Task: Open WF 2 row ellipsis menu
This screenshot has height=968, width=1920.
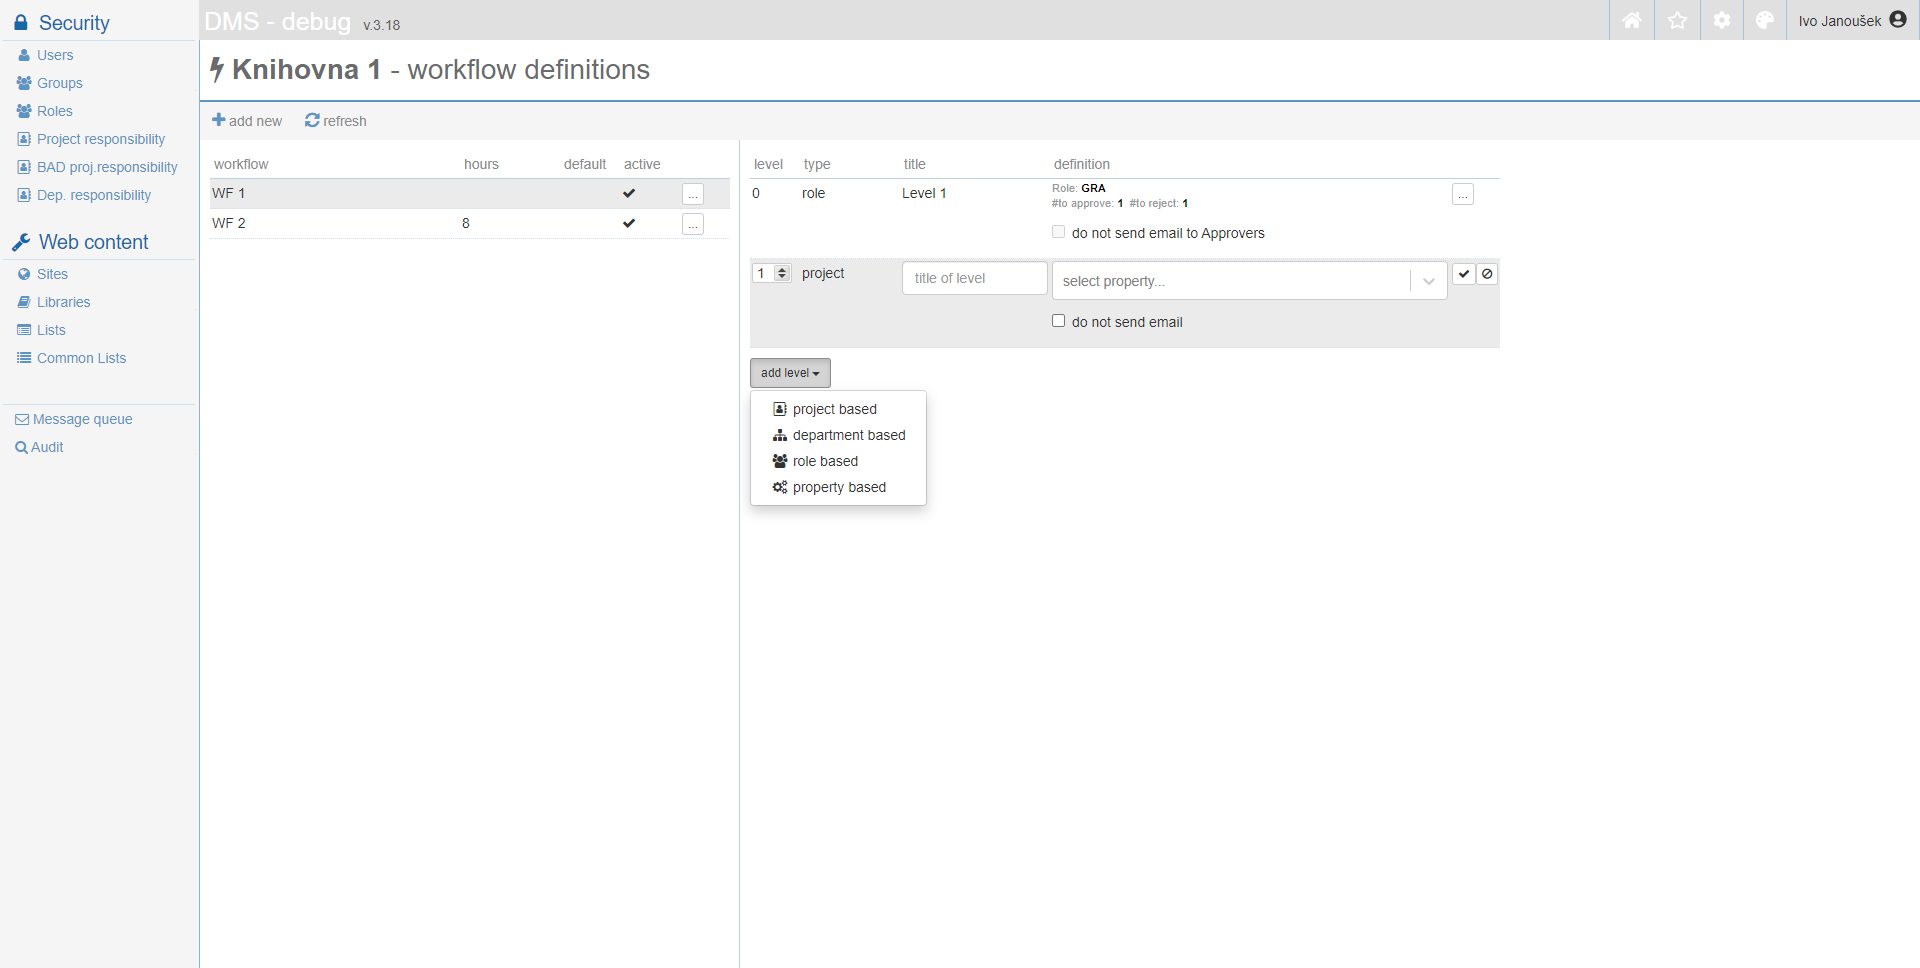Action: tap(693, 224)
